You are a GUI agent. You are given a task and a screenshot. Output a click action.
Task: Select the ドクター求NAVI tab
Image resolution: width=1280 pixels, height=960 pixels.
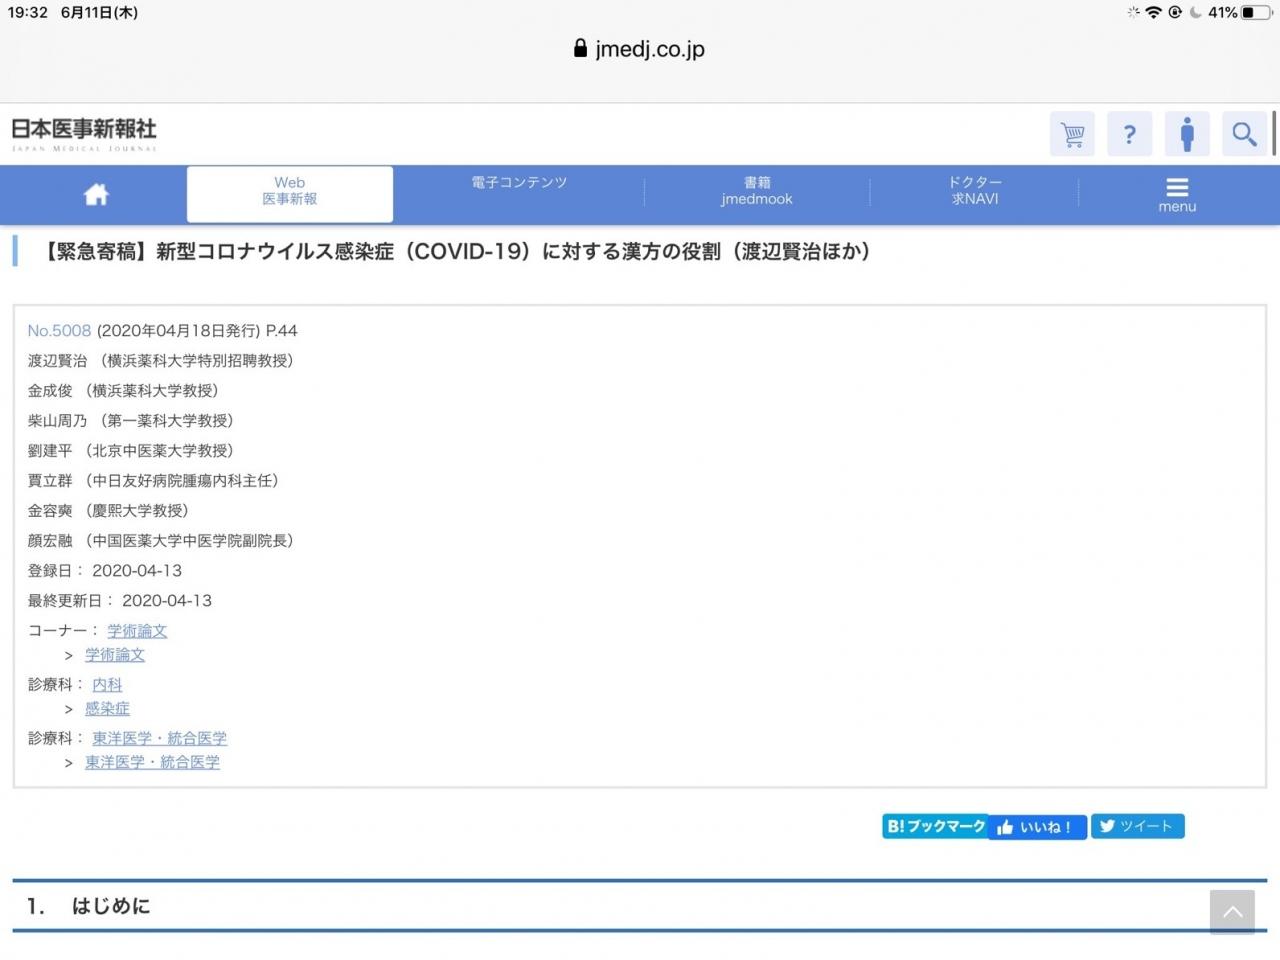975,191
